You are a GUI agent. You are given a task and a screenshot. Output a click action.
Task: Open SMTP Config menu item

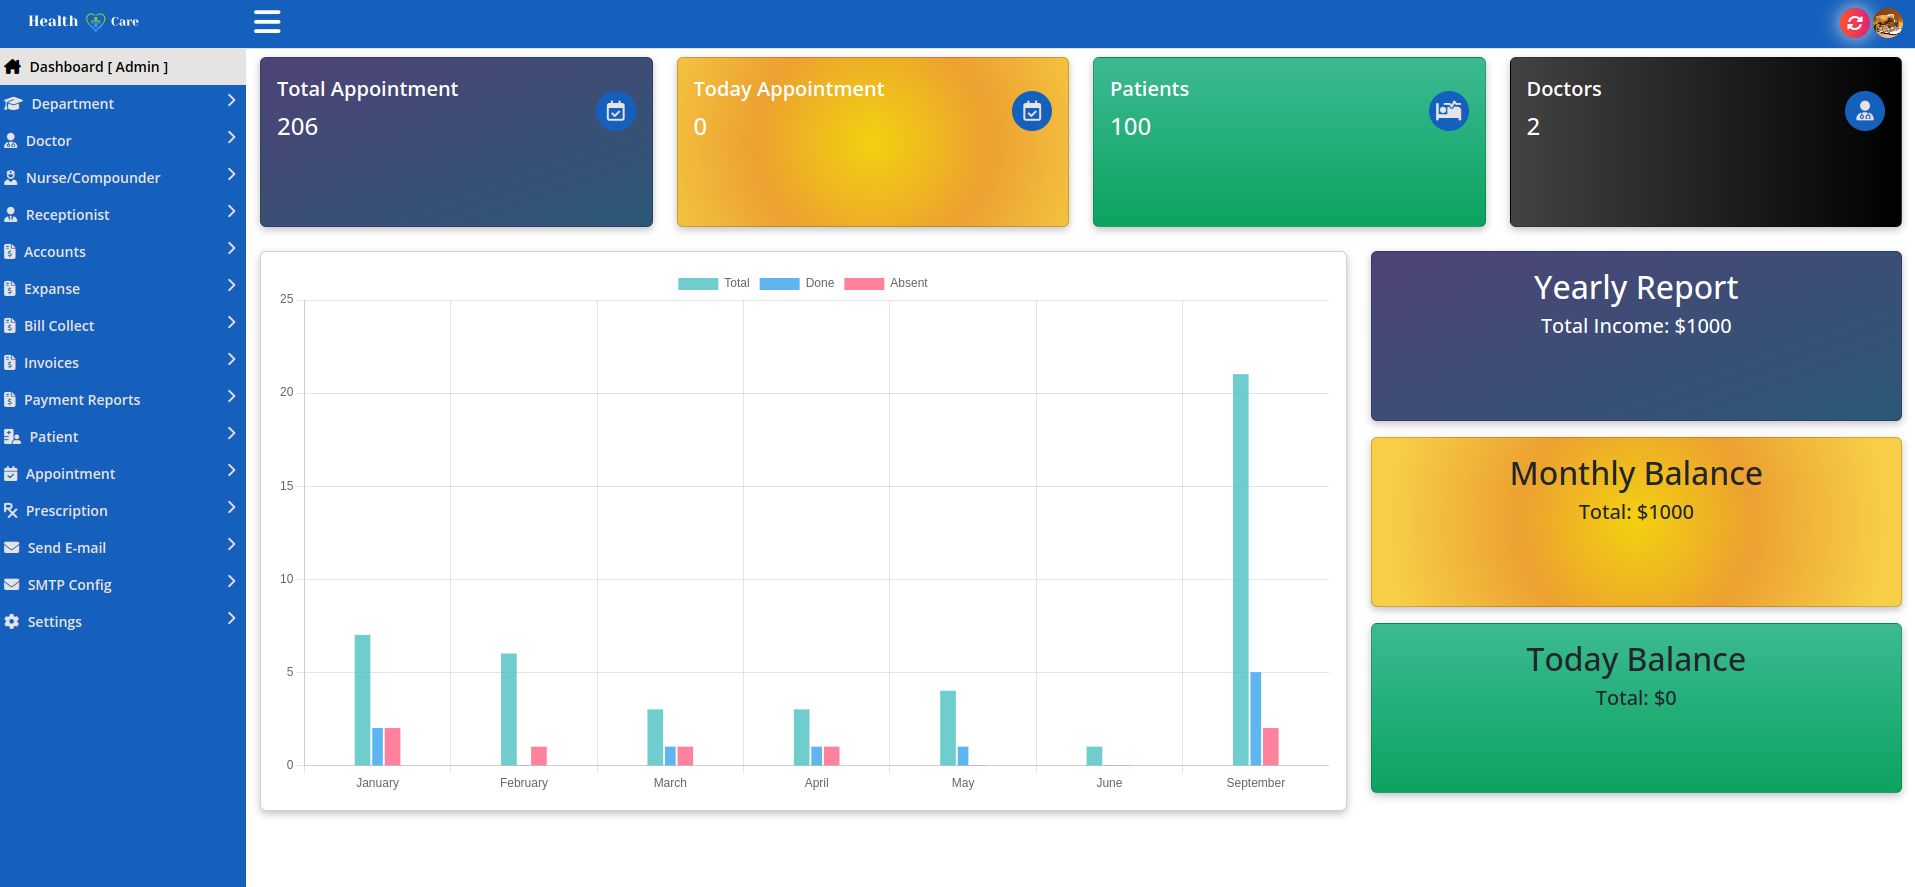[x=123, y=585]
